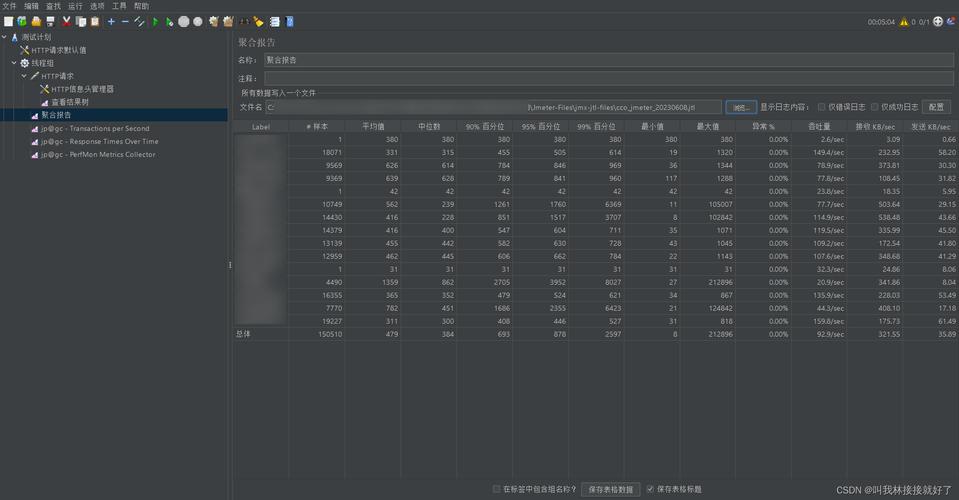
Task: Click the 总体 summary row label
Action: 243,334
